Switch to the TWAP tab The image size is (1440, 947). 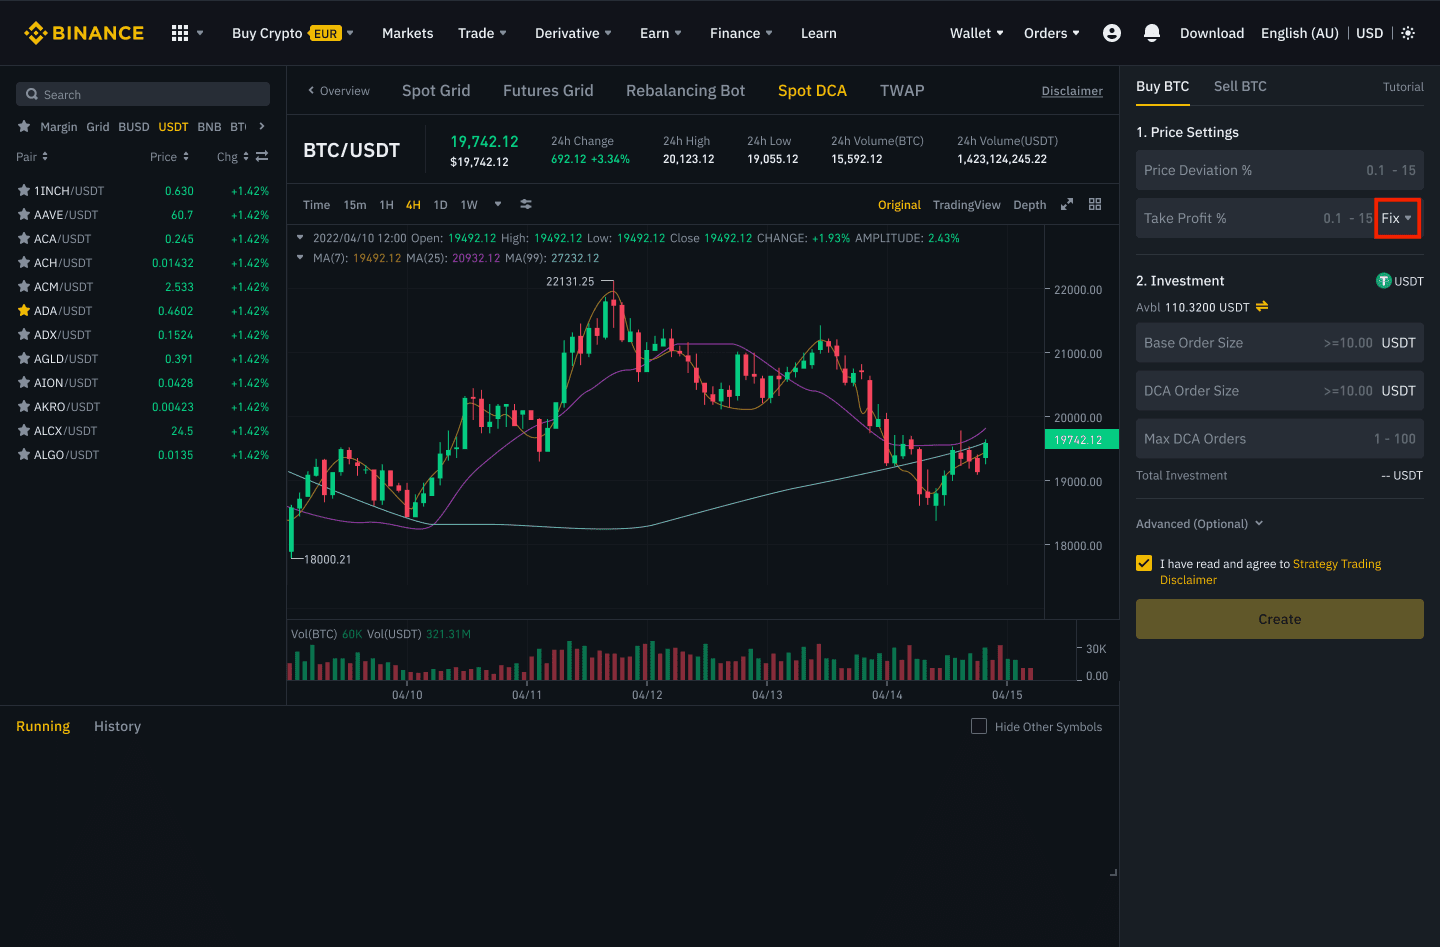(902, 90)
